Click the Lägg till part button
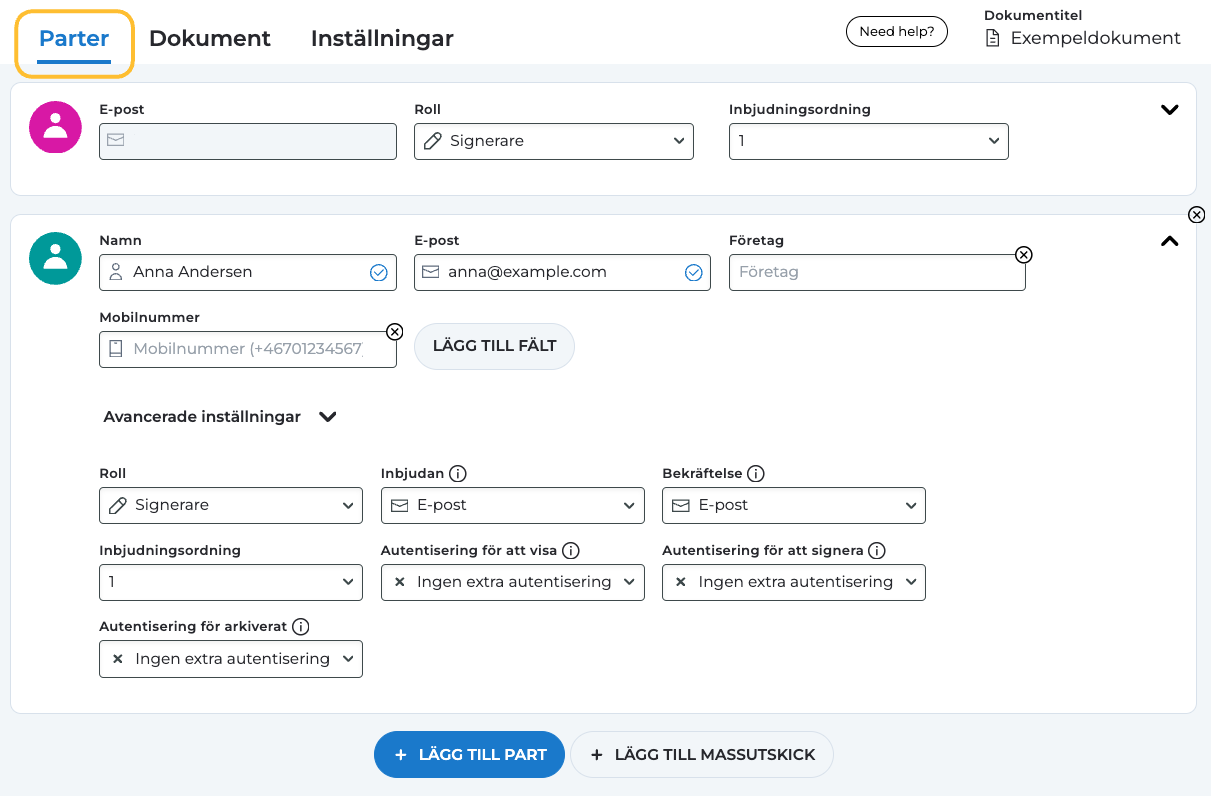This screenshot has height=796, width=1211. click(469, 754)
